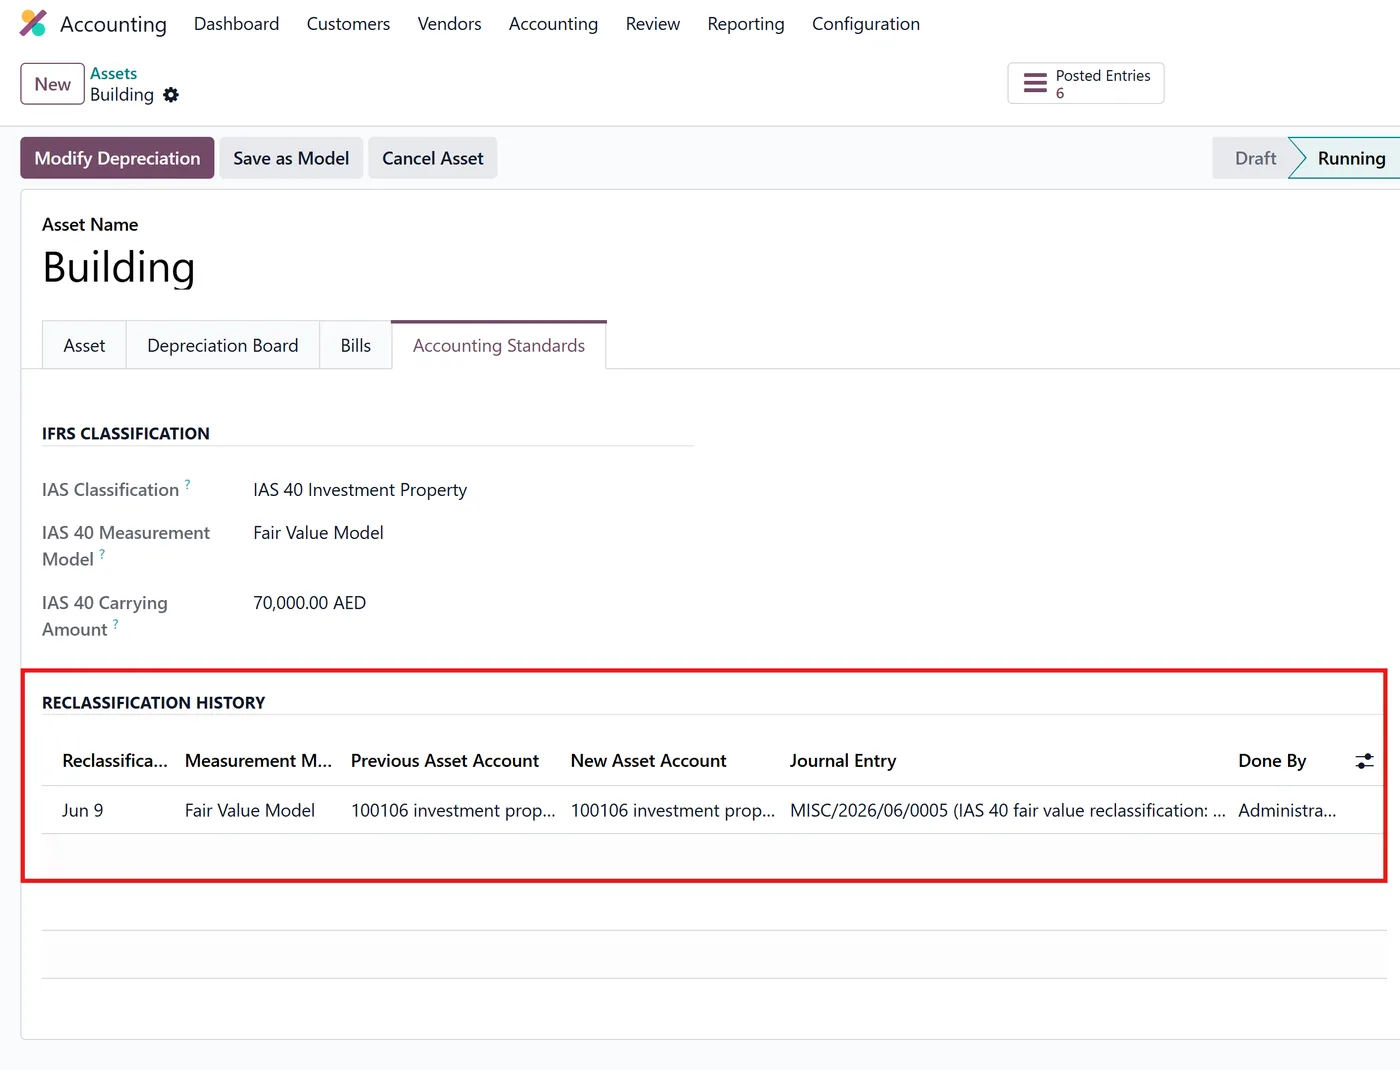The height and width of the screenshot is (1070, 1400).
Task: Click Fair Value Model cell in history row
Action: (x=250, y=810)
